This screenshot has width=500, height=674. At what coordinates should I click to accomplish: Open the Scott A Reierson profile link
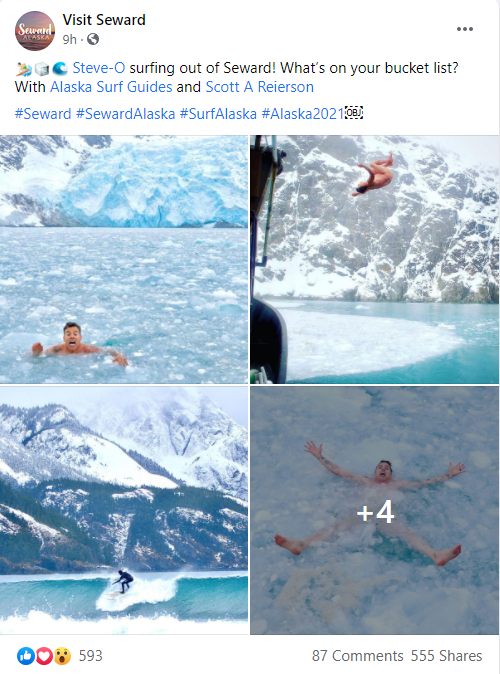260,87
